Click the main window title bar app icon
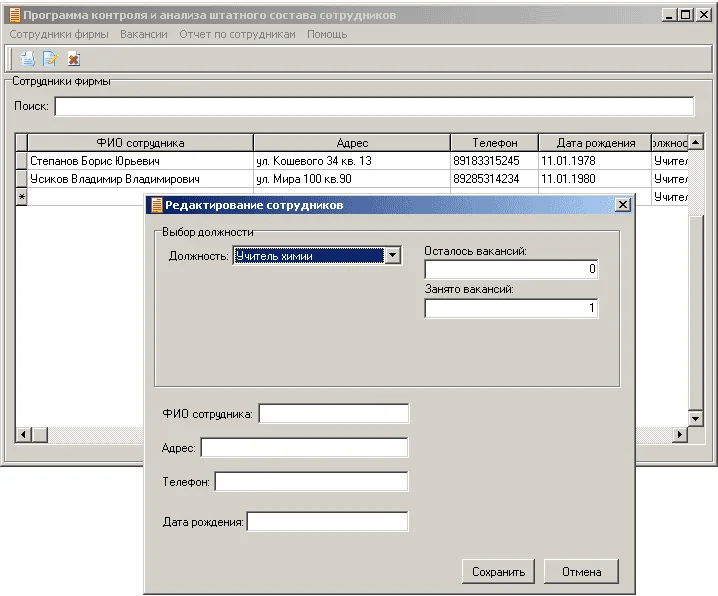This screenshot has height=596, width=718. point(13,16)
